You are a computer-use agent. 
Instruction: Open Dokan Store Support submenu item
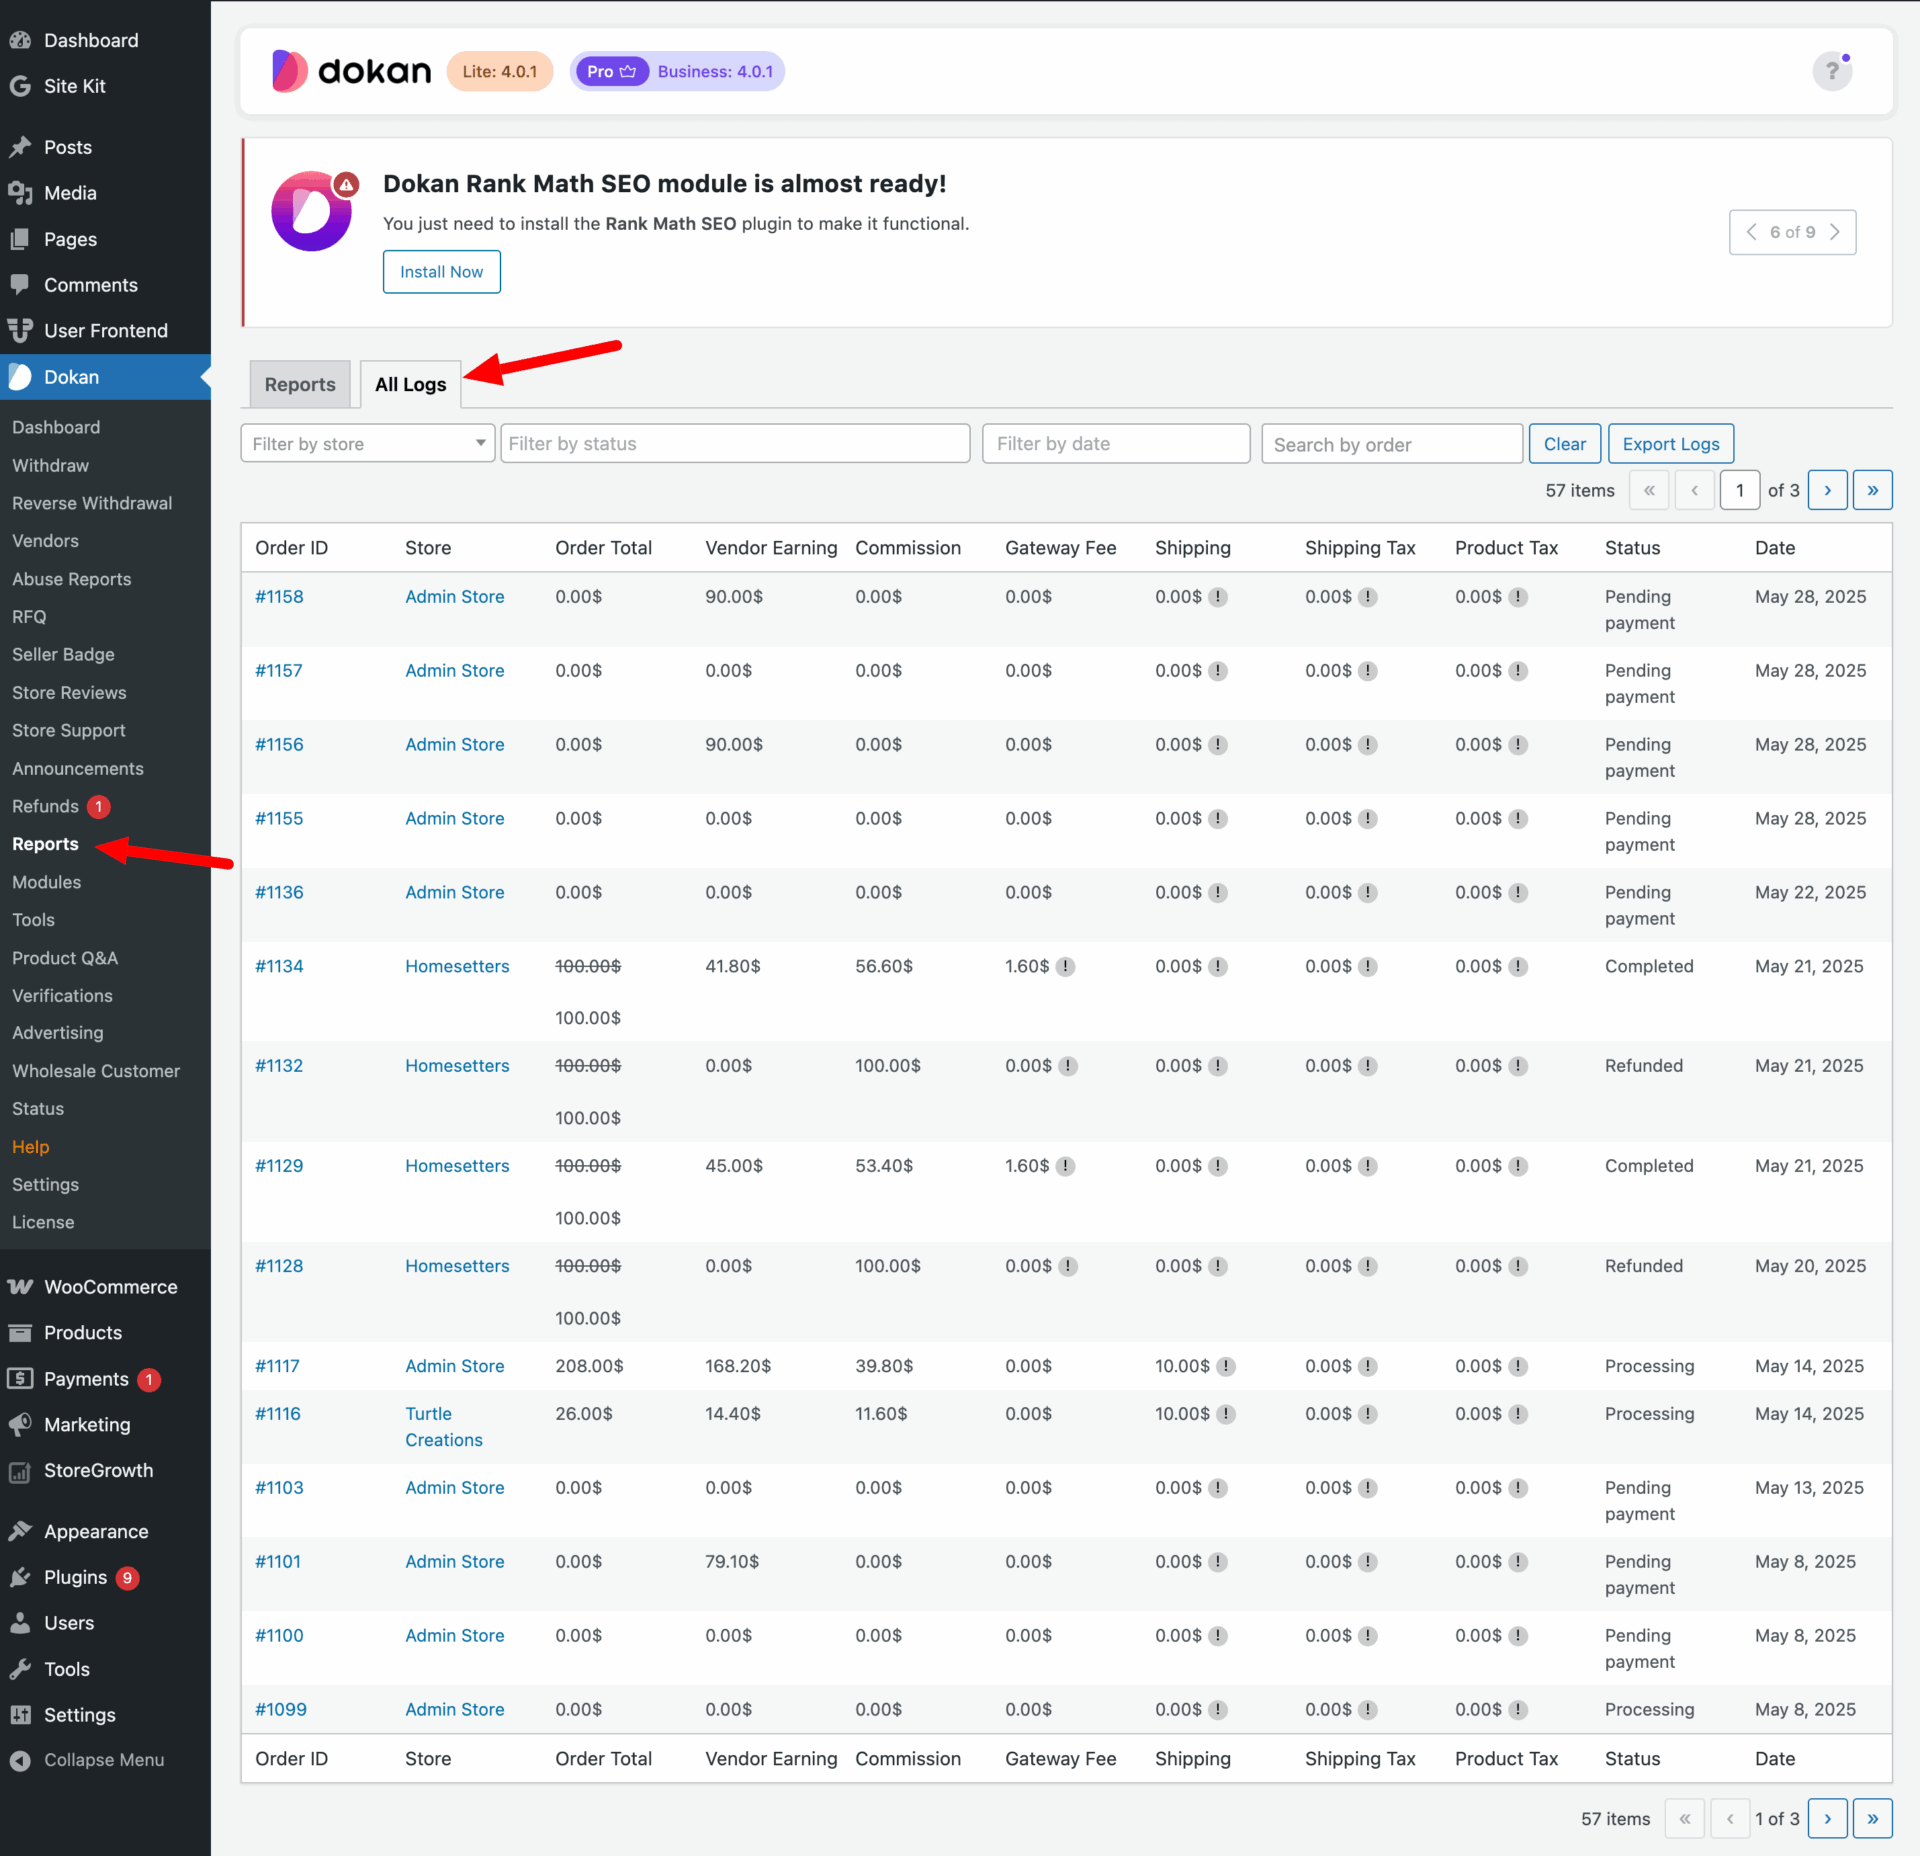[69, 731]
